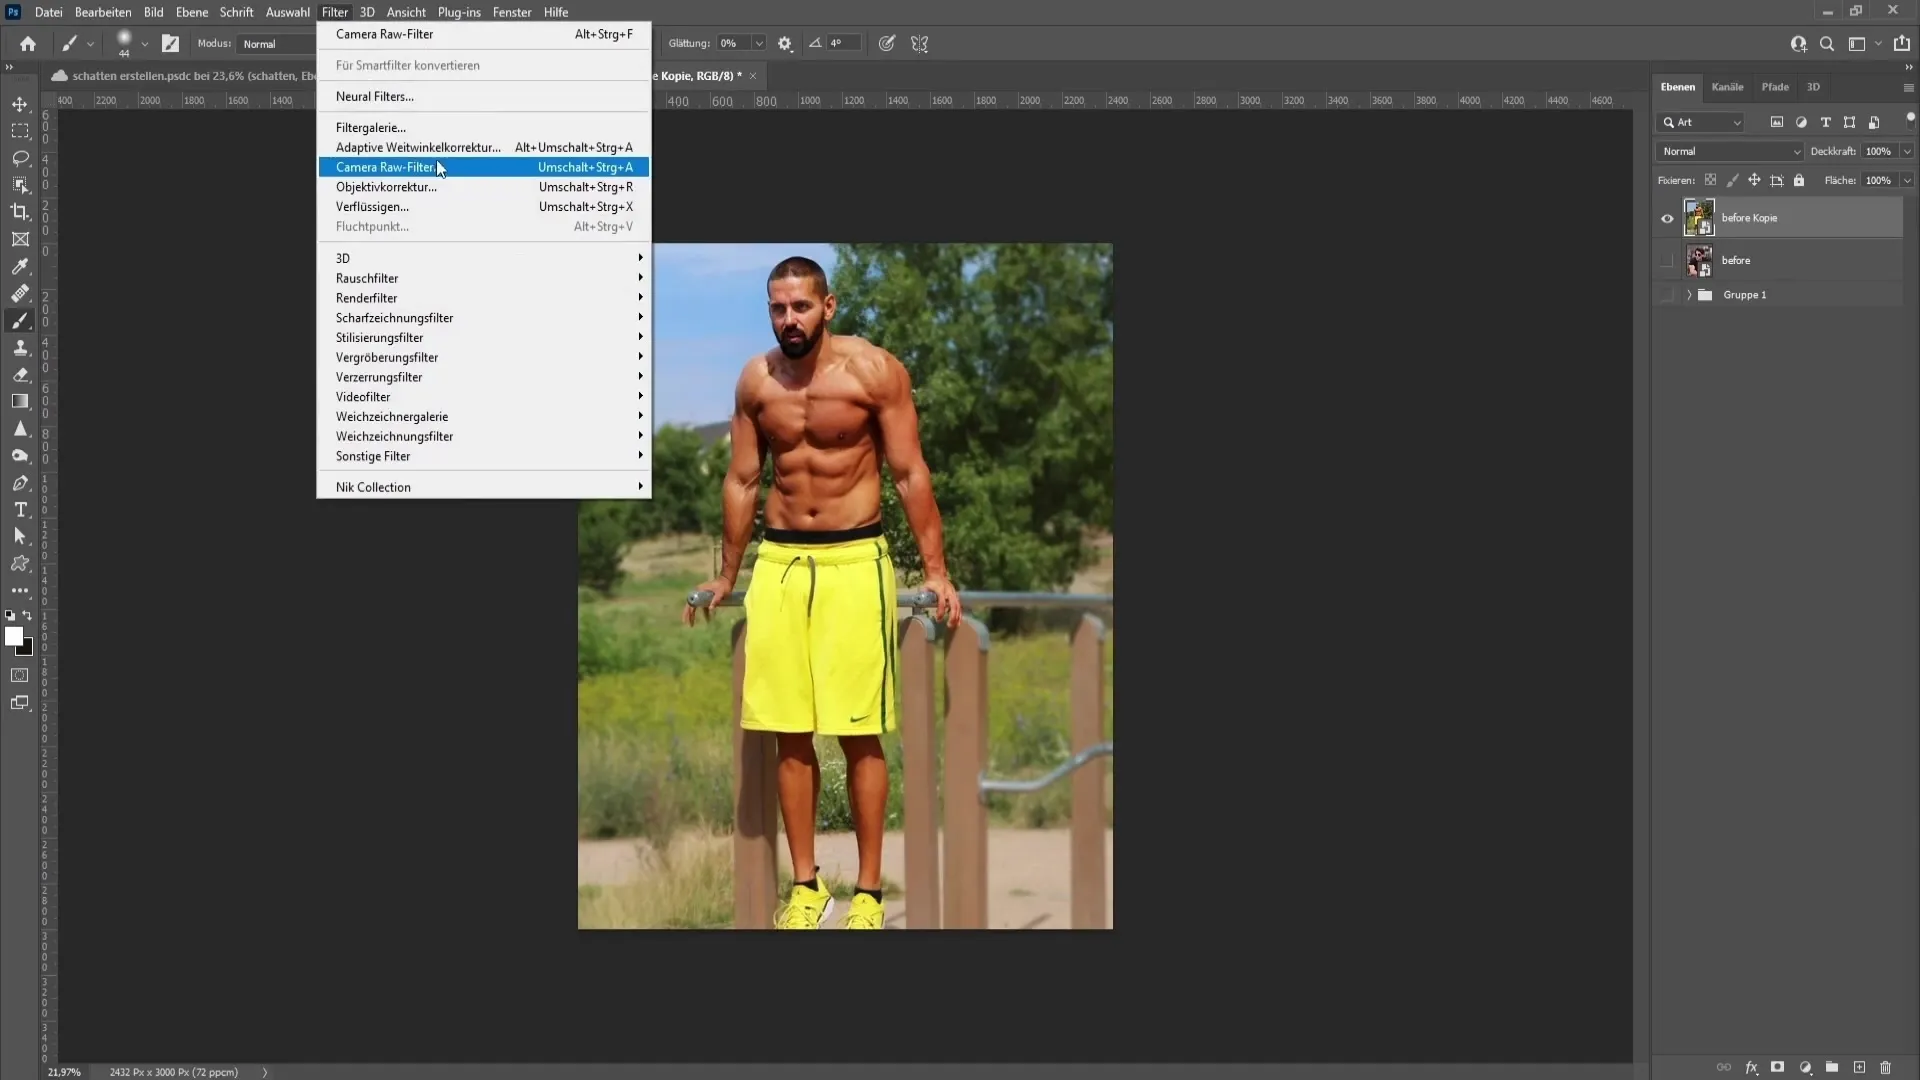The image size is (1920, 1080).
Task: Open smoothing options gear icon
Action: pos(785,43)
